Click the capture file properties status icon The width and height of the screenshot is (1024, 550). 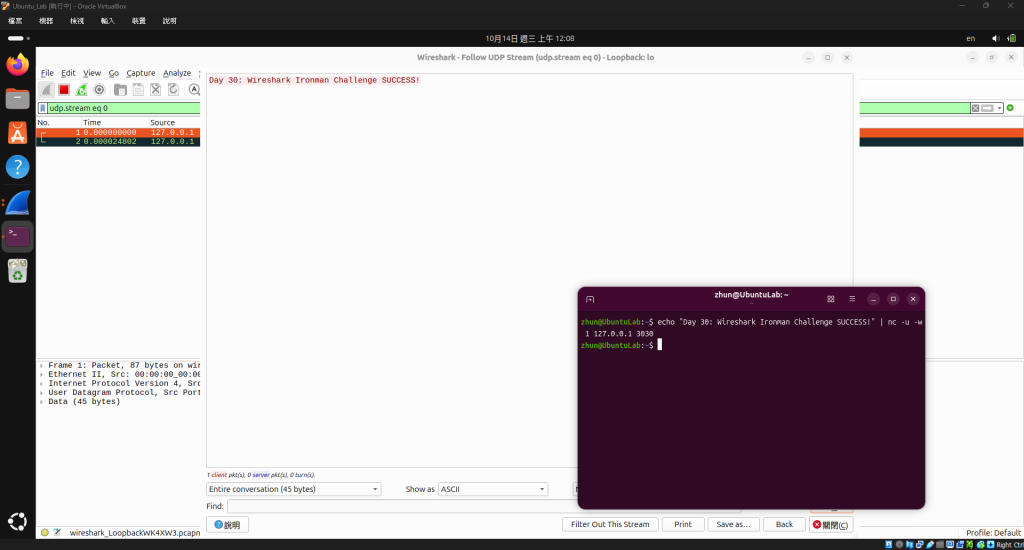click(x=57, y=532)
